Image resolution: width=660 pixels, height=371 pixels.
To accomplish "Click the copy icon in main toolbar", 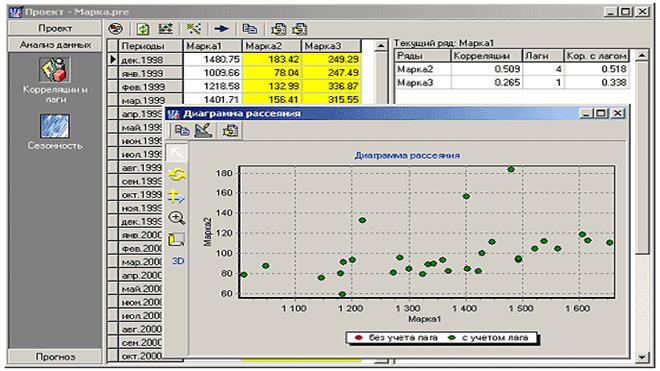I will pos(250,29).
